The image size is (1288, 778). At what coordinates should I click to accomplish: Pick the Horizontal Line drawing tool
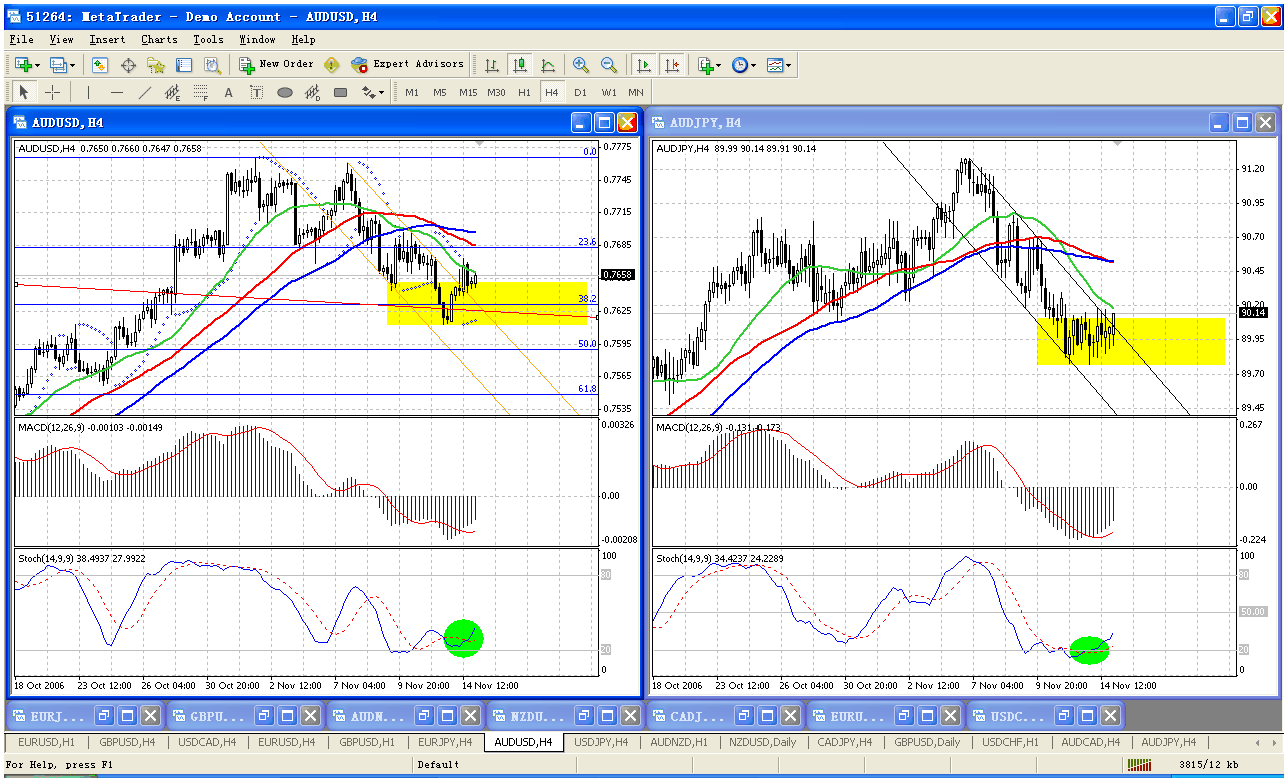(x=117, y=92)
